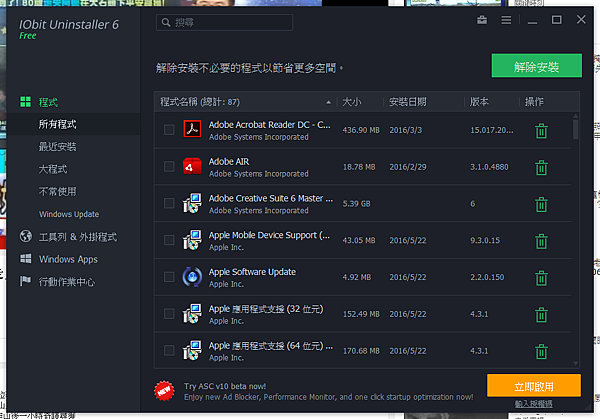Open 工具列 & 外掛程式 section
This screenshot has width=600, height=419.
(x=78, y=237)
